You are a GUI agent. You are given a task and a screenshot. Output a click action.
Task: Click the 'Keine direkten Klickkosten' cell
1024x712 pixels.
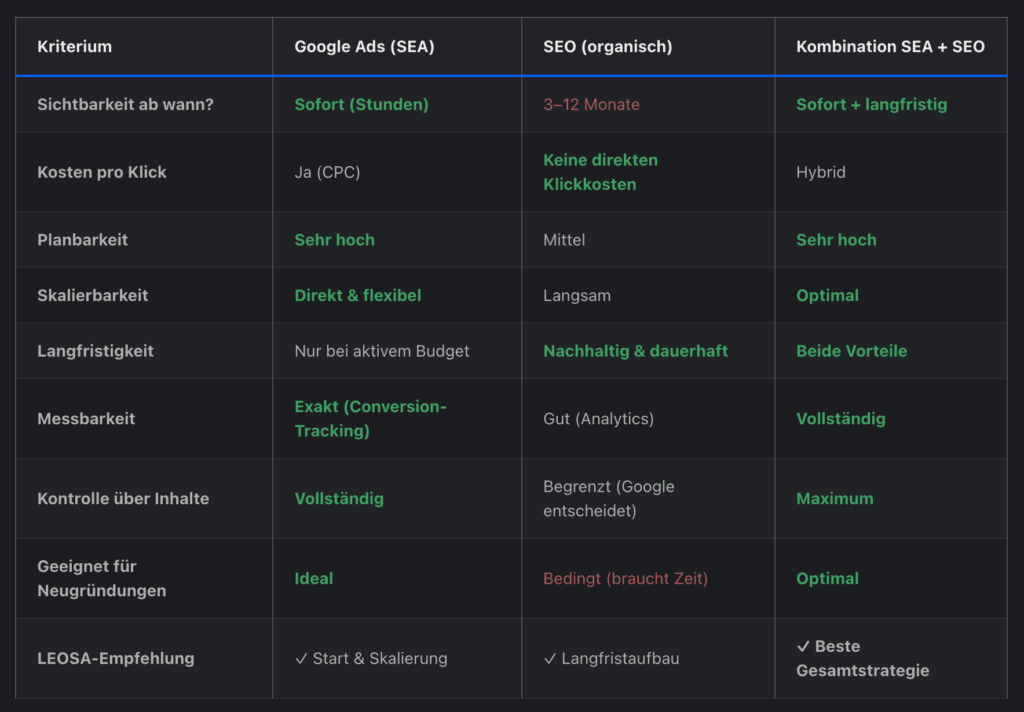[x=600, y=172]
